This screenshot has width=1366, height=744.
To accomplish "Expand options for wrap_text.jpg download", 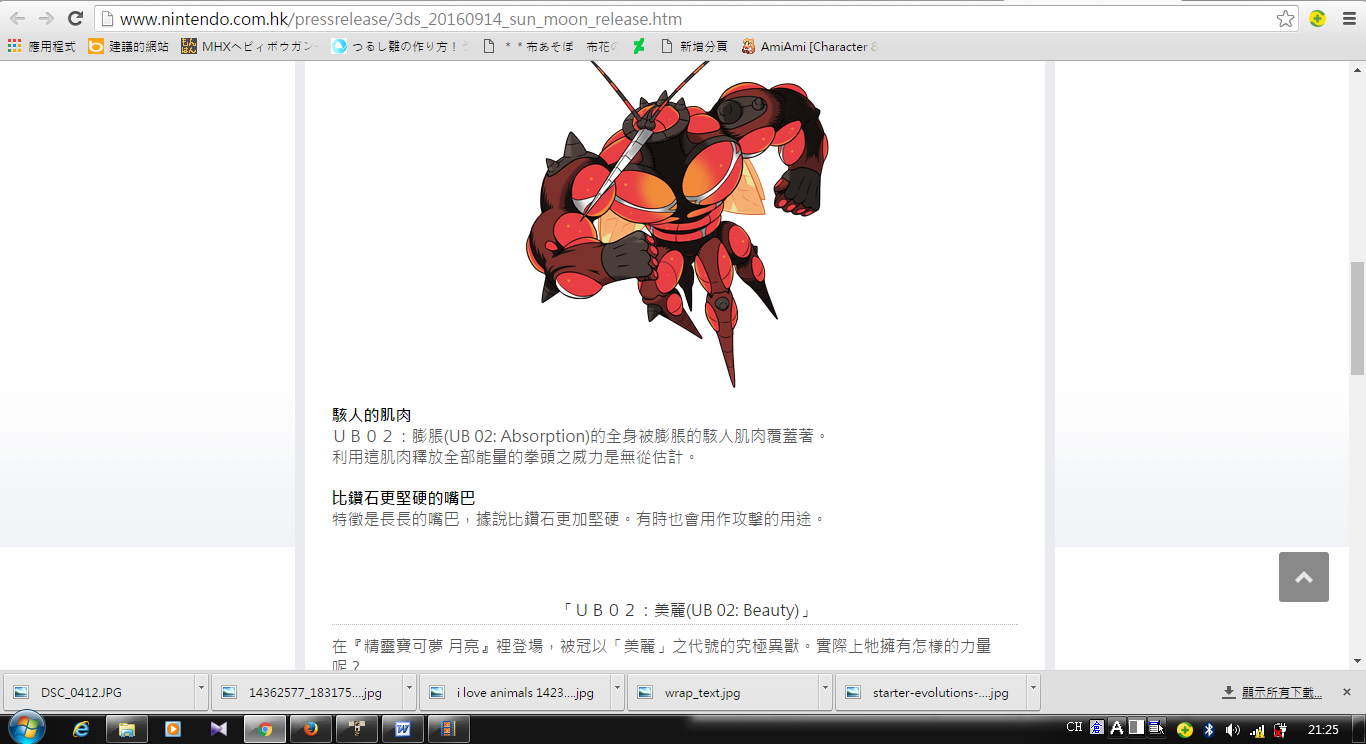I will pos(825,692).
